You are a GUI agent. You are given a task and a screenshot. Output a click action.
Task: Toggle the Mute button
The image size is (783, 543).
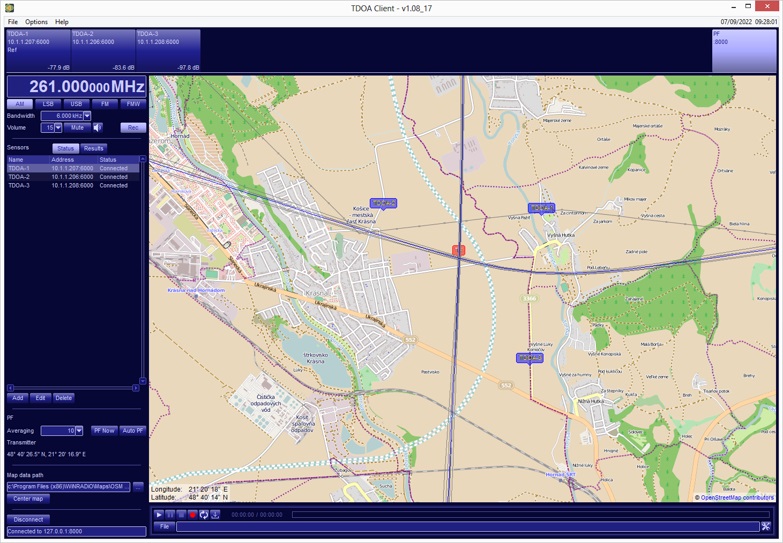[x=77, y=128]
